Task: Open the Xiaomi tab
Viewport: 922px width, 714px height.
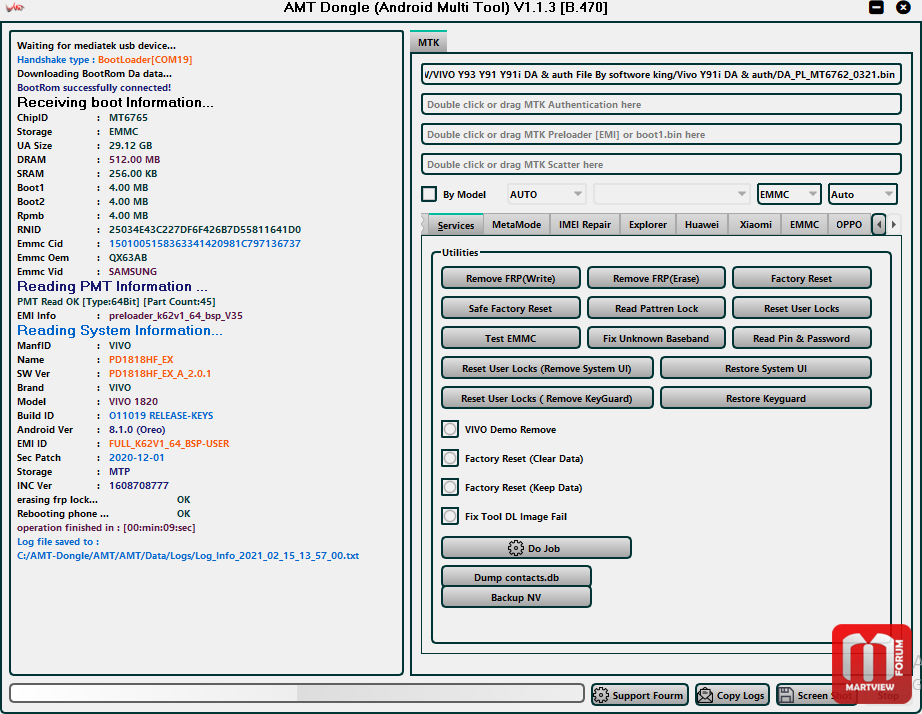Action: pyautogui.click(x=755, y=225)
